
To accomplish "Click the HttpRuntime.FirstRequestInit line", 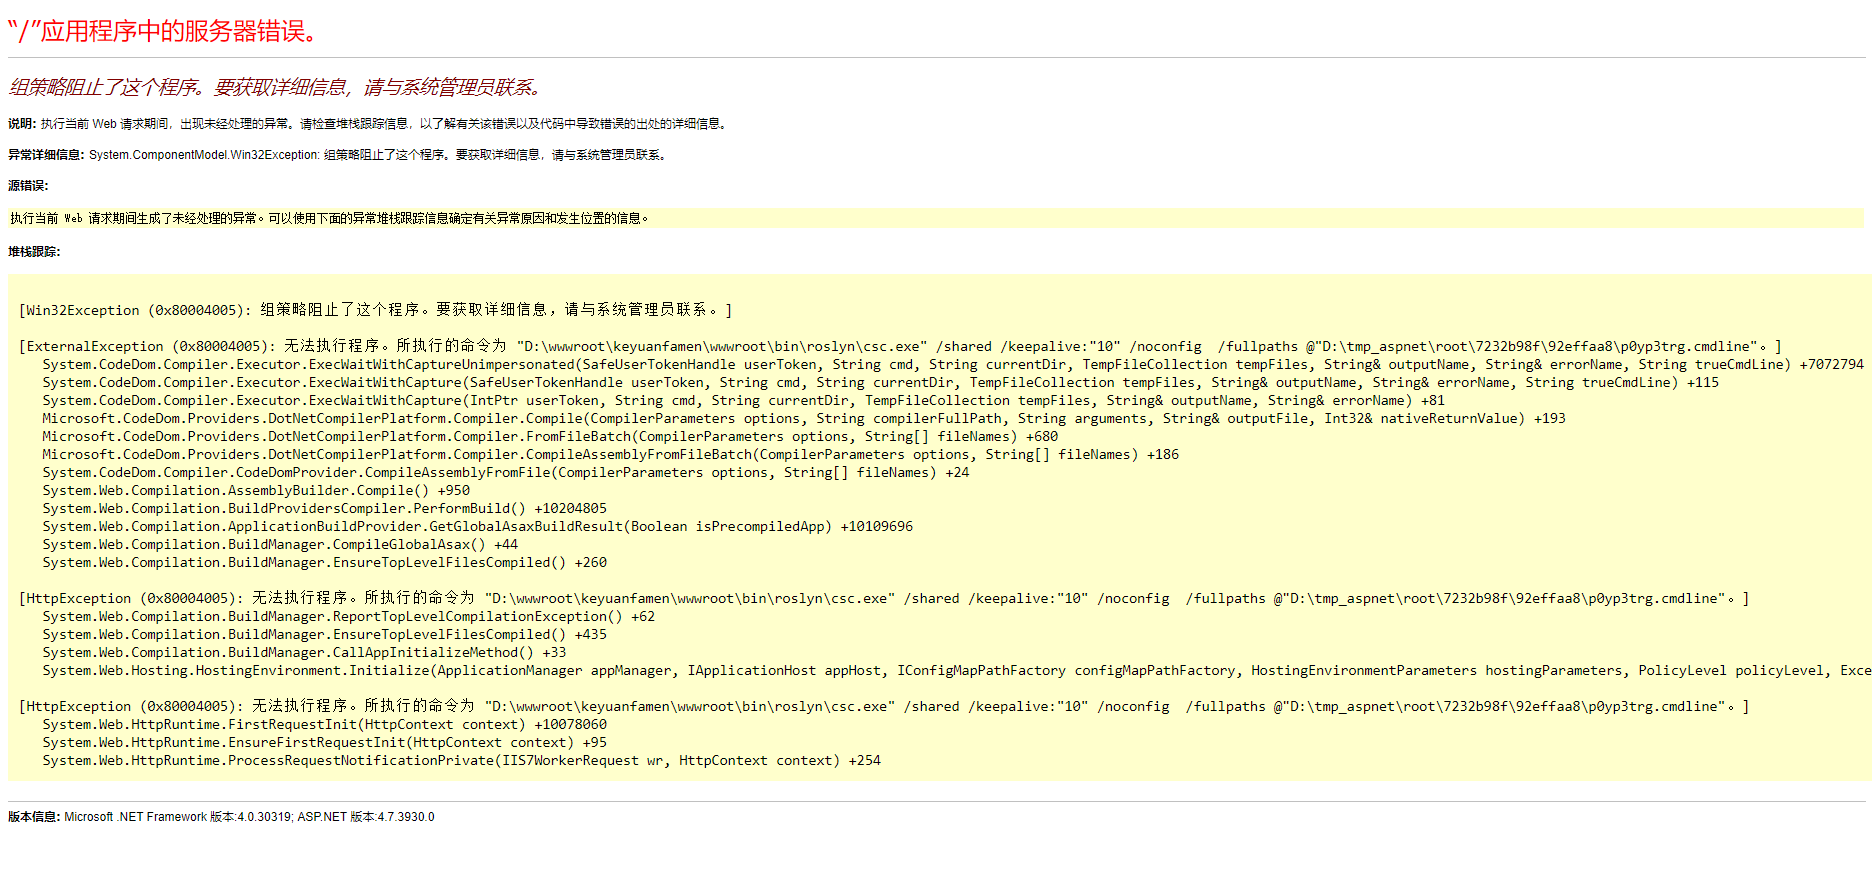I will [324, 725].
